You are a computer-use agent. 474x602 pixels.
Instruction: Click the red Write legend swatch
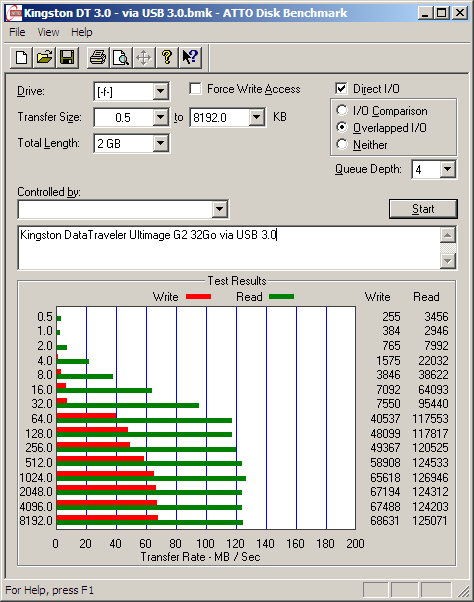click(198, 297)
